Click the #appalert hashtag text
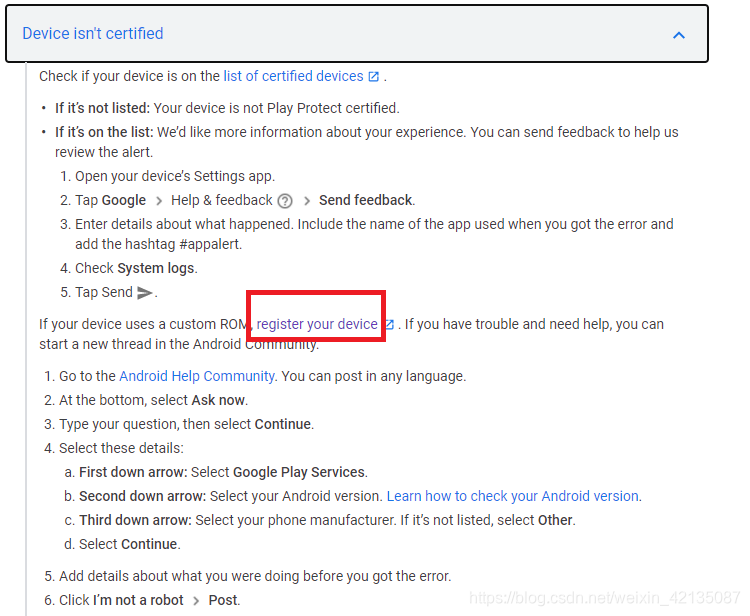 pos(209,244)
